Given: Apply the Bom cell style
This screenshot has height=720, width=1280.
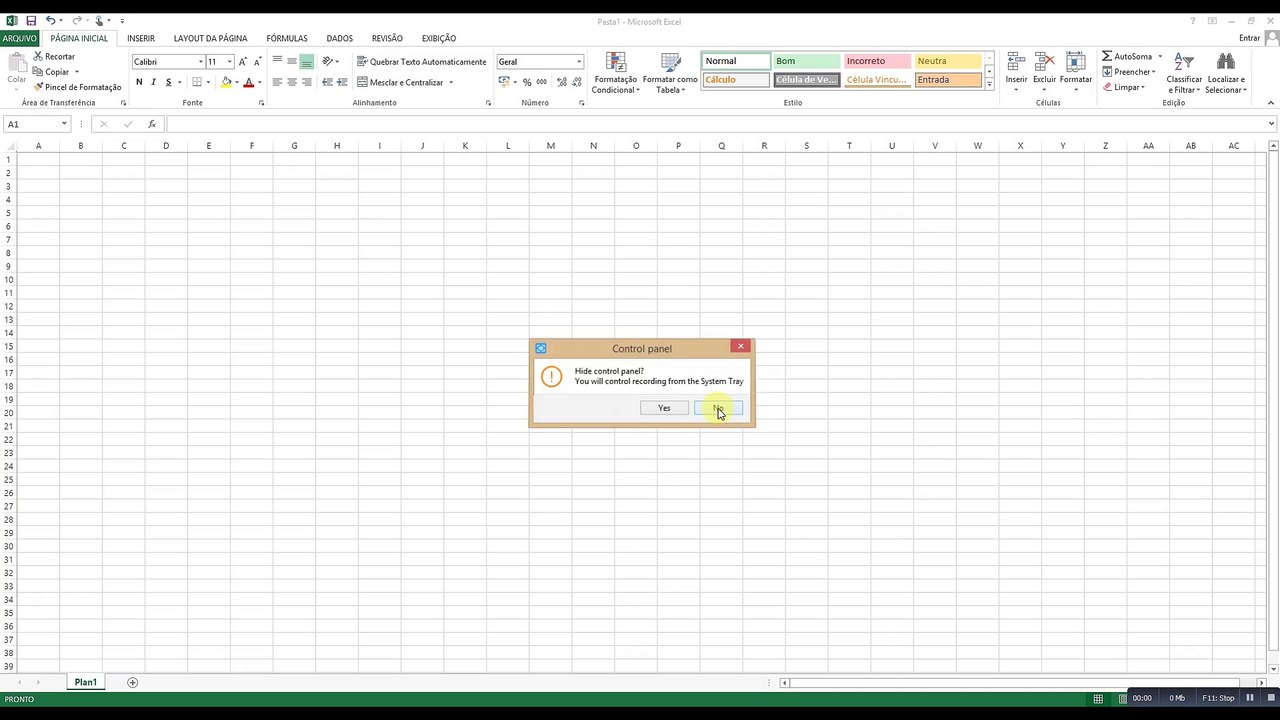Looking at the screenshot, I should click(x=806, y=61).
